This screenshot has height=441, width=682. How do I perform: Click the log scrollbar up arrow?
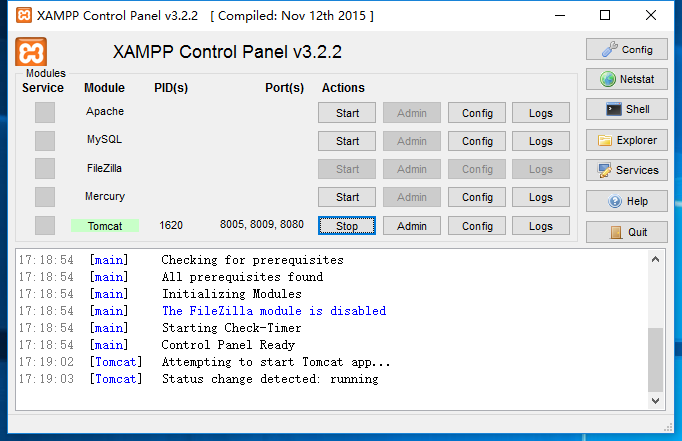coord(655,260)
